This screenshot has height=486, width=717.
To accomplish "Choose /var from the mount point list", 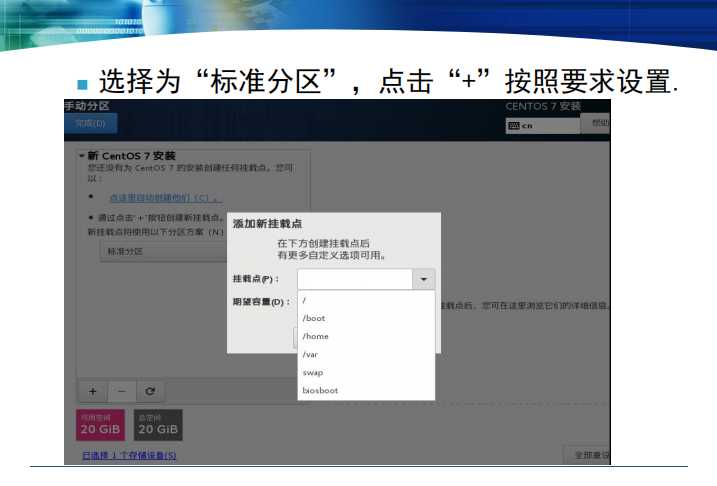I will [x=366, y=354].
